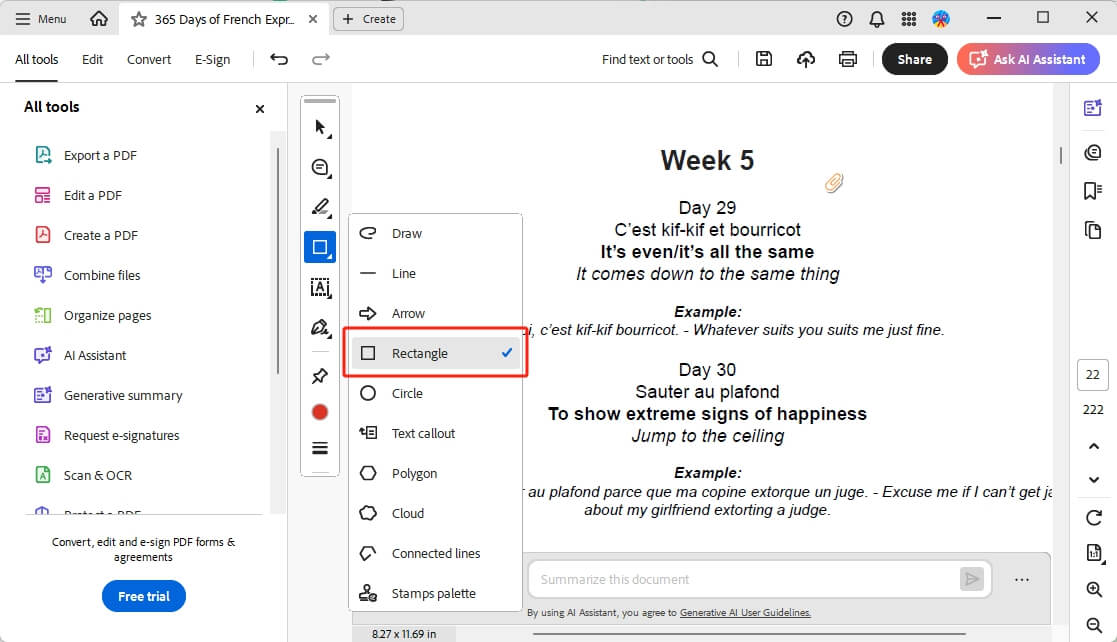Open the shapes tool dropdown in toolbar
Viewport: 1117px width, 642px height.
(x=320, y=247)
